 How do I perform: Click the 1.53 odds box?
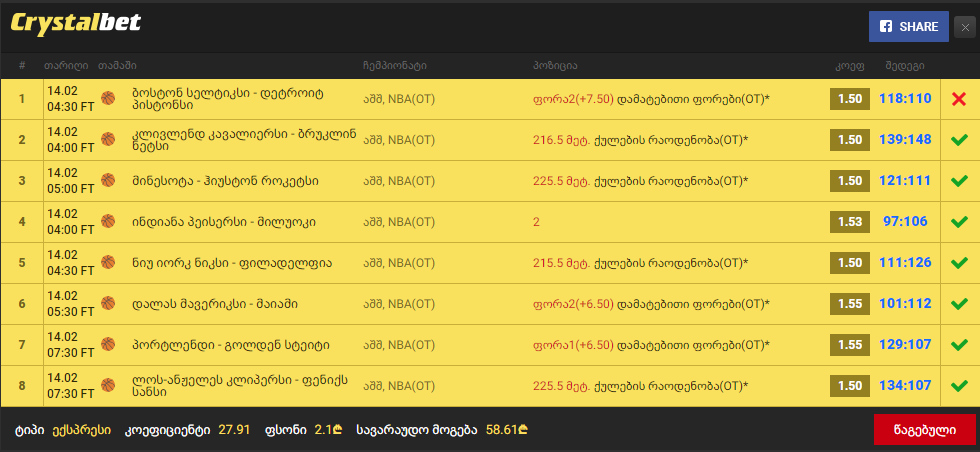click(x=850, y=222)
